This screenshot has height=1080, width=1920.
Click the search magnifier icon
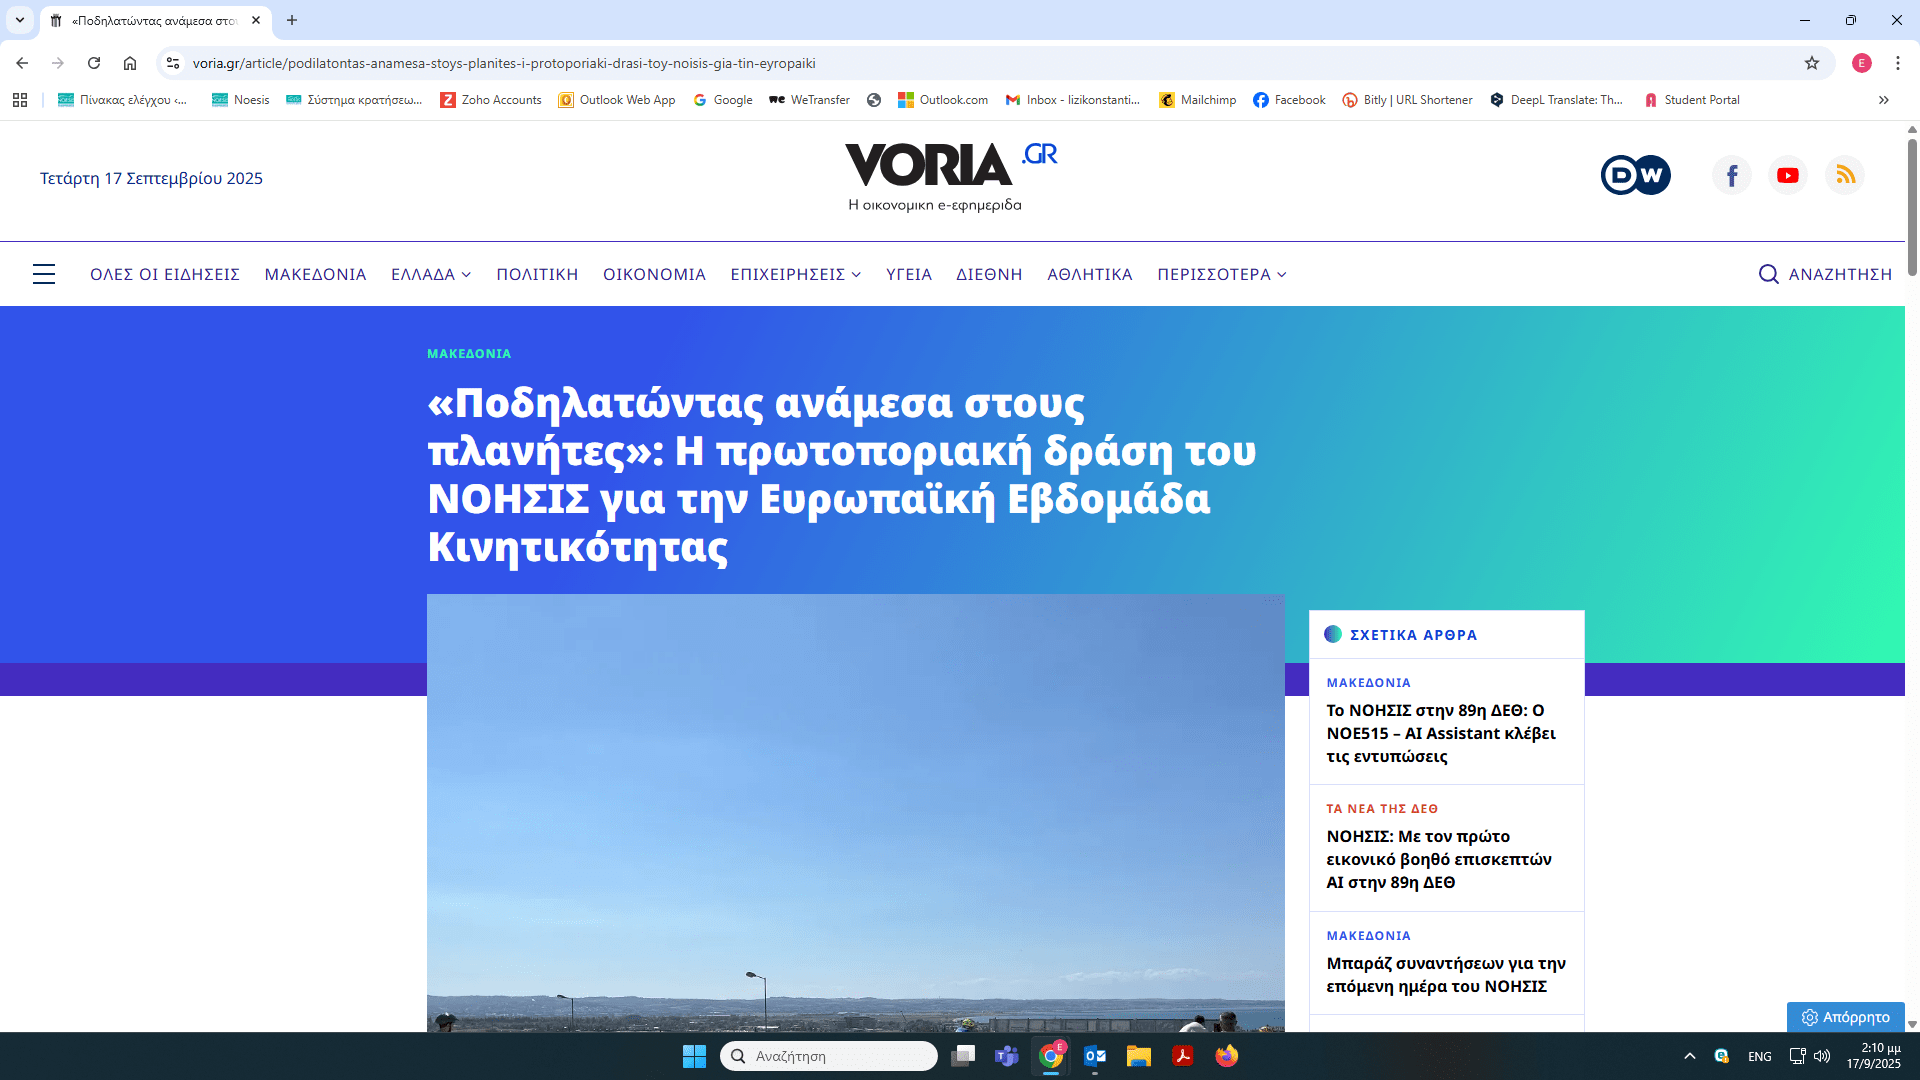[x=1768, y=274]
